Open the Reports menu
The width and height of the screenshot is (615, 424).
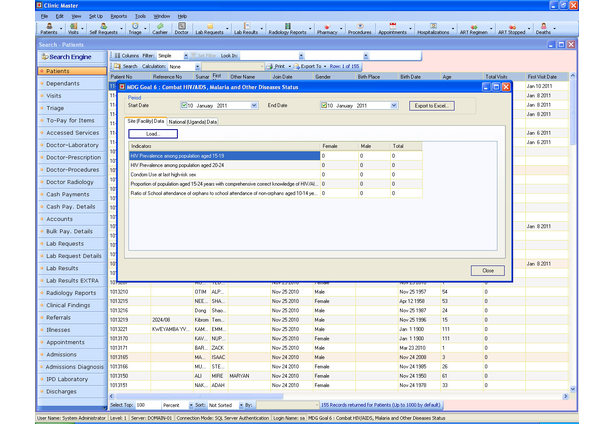coord(118,16)
